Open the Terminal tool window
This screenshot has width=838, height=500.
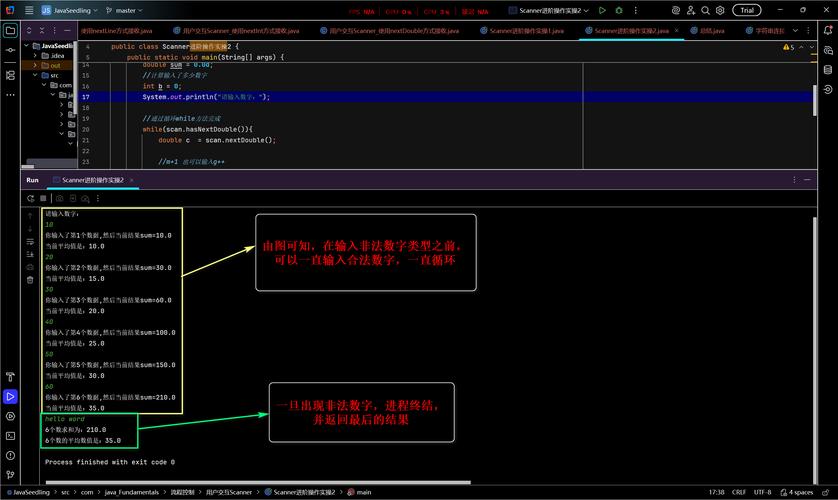[x=10, y=436]
